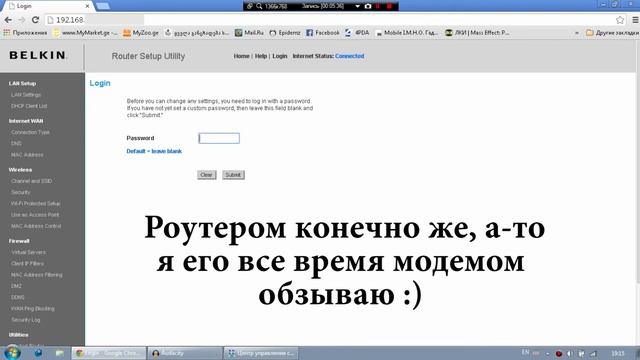Open the Security Log page

click(25, 320)
